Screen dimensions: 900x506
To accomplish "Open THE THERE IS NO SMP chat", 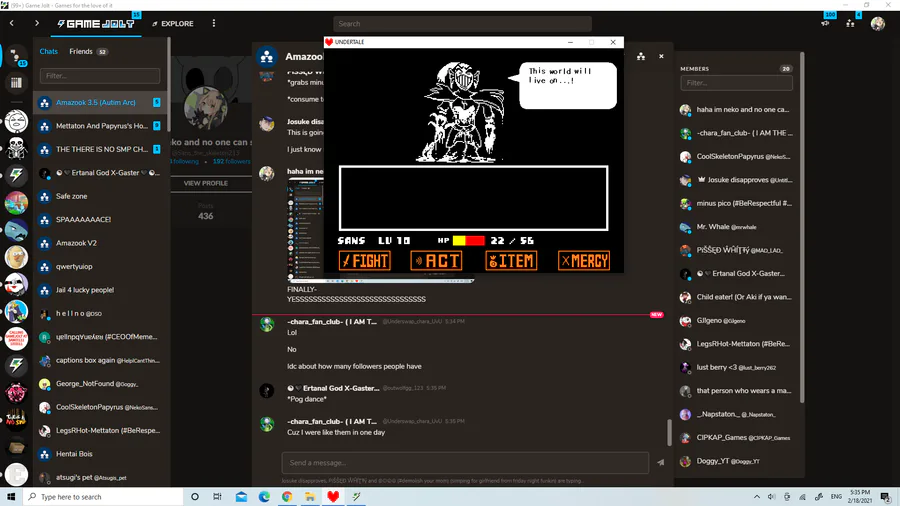I will [x=100, y=149].
